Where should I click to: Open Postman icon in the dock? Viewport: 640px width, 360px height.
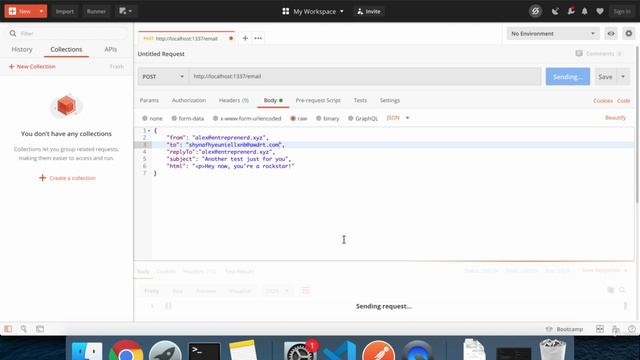tap(378, 351)
